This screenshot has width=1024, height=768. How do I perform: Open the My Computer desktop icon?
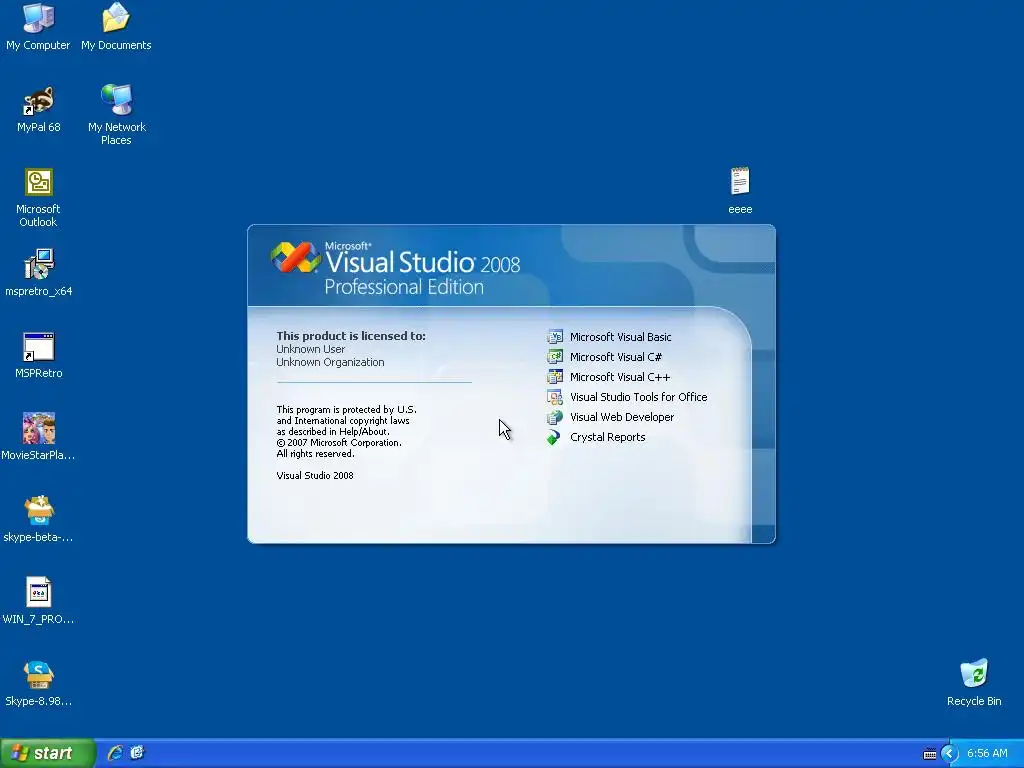click(x=39, y=19)
